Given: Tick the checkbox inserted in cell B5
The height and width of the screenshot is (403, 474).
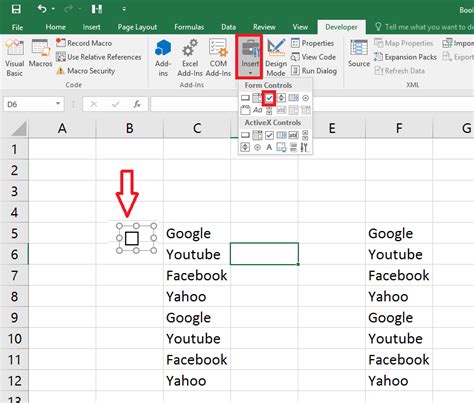Looking at the screenshot, I should point(132,238).
